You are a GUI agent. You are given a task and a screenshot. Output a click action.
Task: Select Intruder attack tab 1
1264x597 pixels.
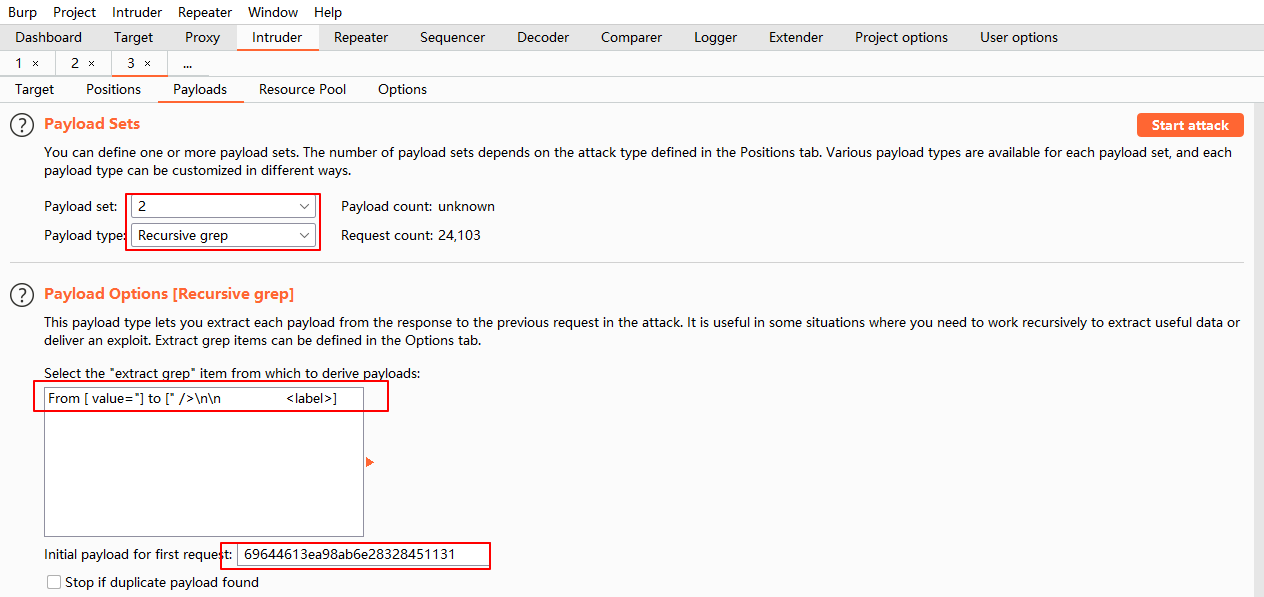(18, 63)
